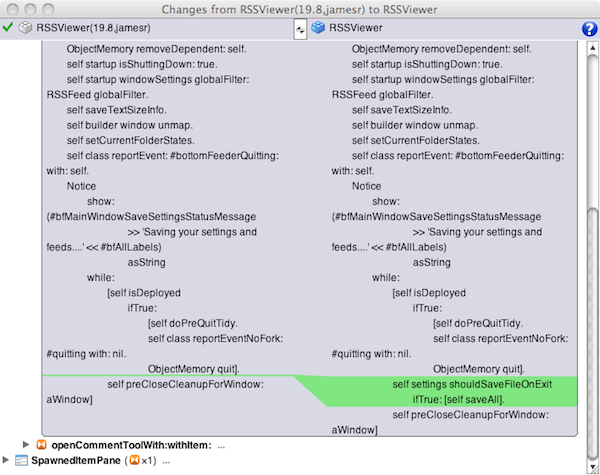600x475 pixels.
Task: Expand the openCommentToolWith:withItem: method
Action: 26,444
